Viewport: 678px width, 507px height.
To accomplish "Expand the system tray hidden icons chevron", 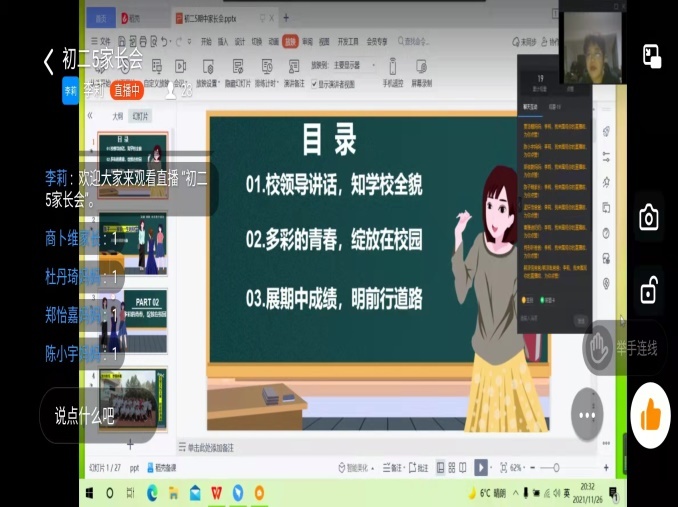I will (515, 493).
